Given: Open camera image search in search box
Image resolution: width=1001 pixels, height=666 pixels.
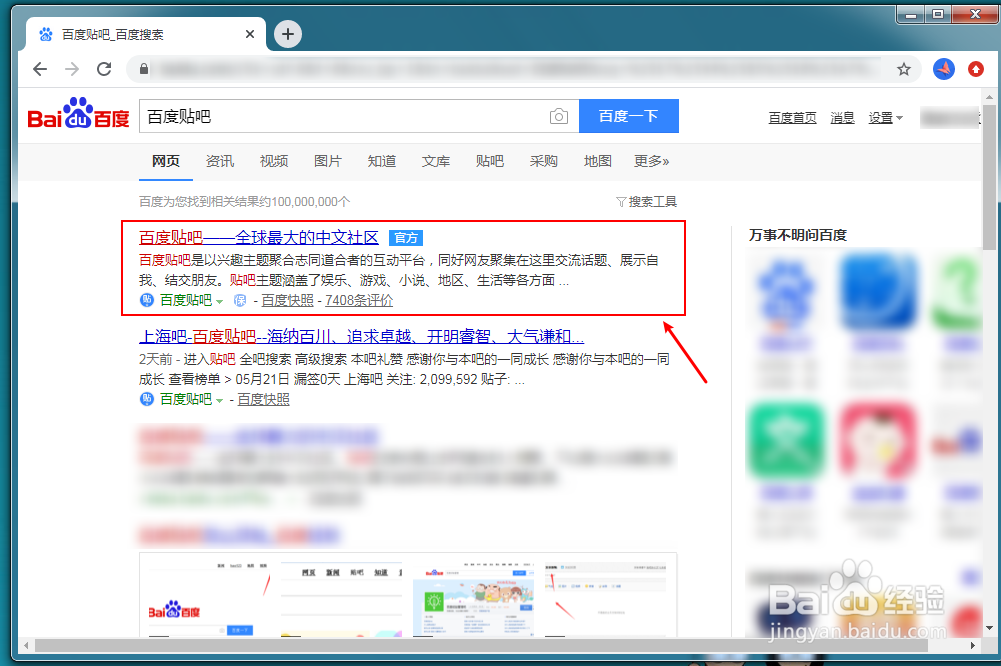Looking at the screenshot, I should pos(559,116).
